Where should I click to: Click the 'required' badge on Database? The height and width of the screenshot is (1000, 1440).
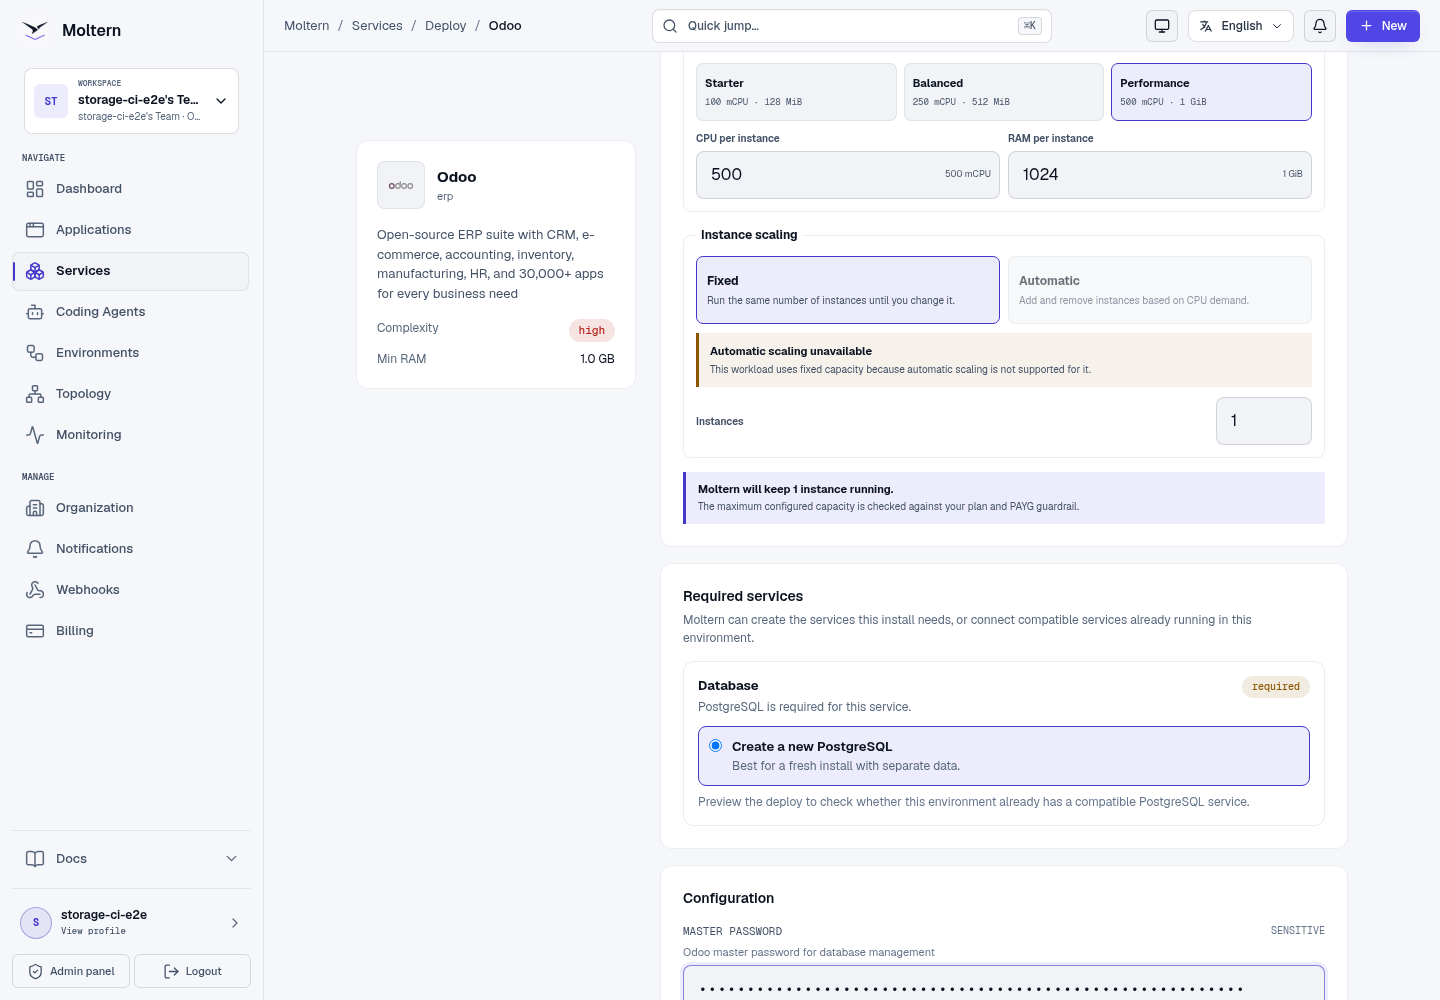click(1276, 687)
